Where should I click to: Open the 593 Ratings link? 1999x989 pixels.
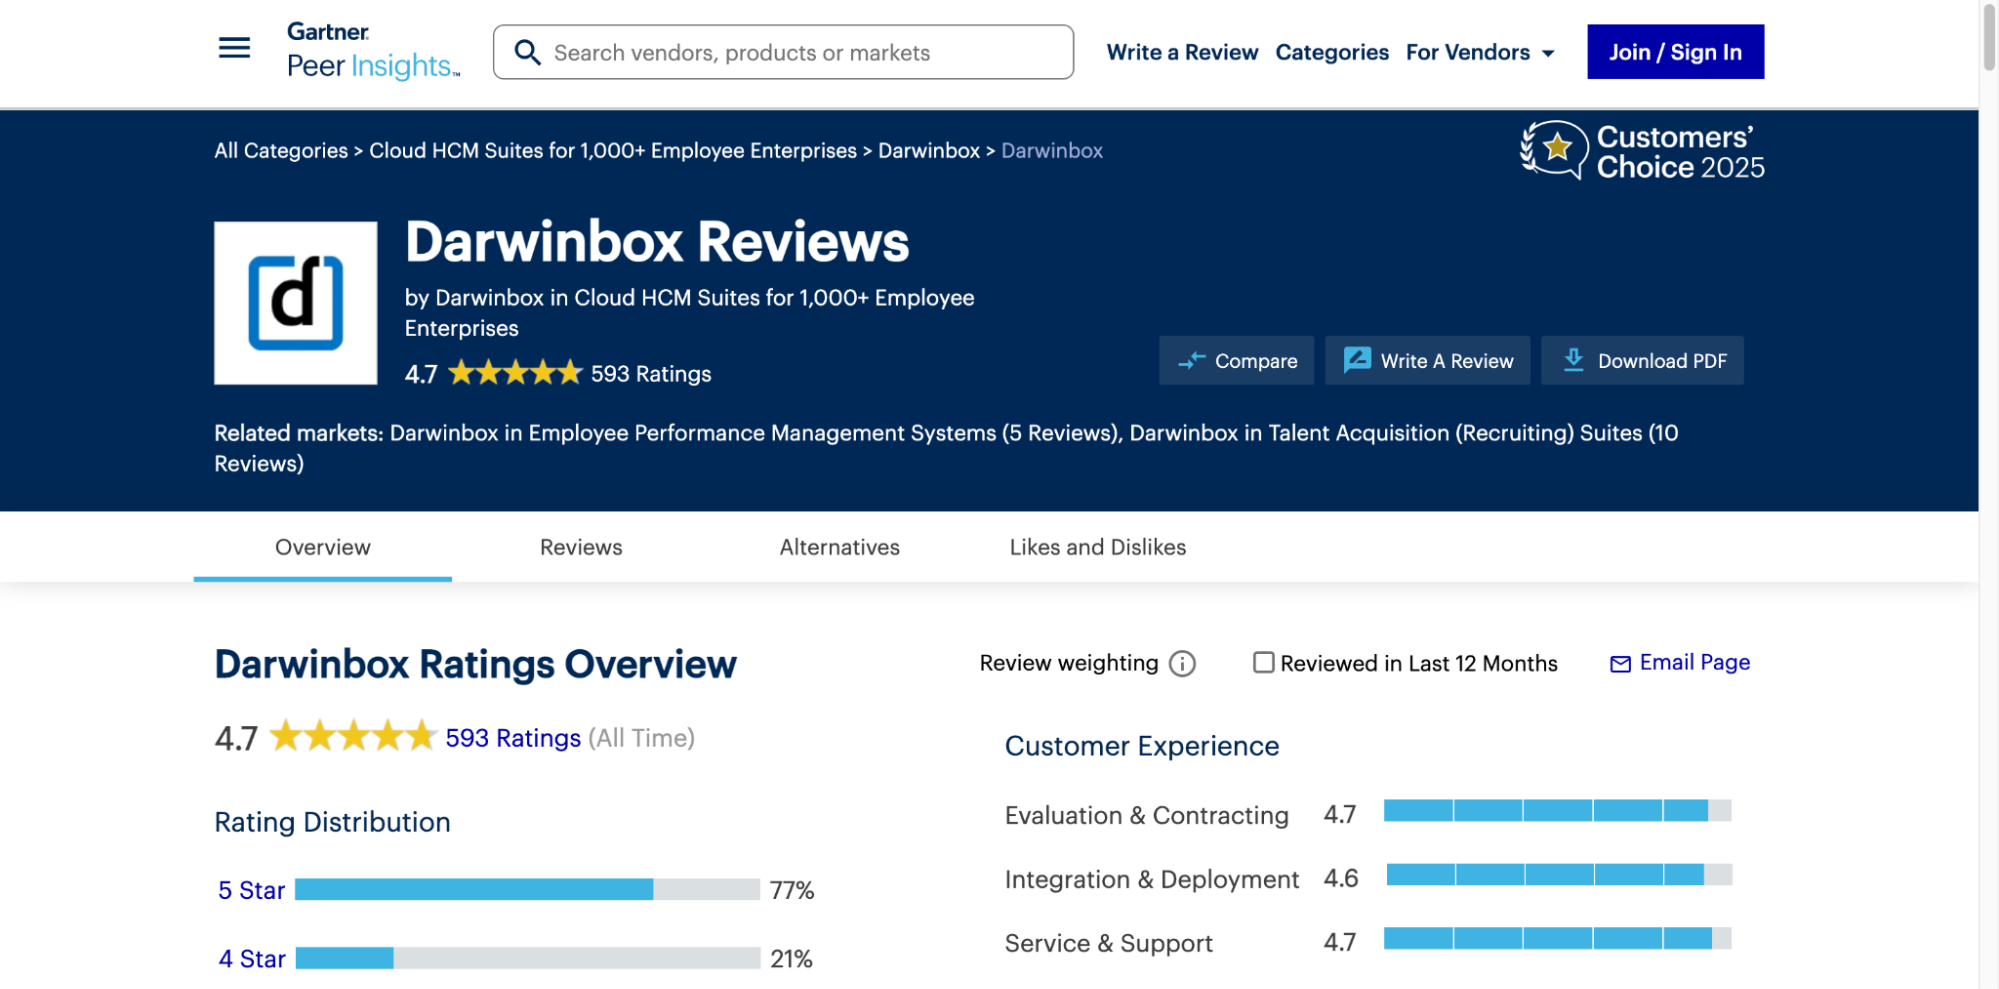click(512, 738)
